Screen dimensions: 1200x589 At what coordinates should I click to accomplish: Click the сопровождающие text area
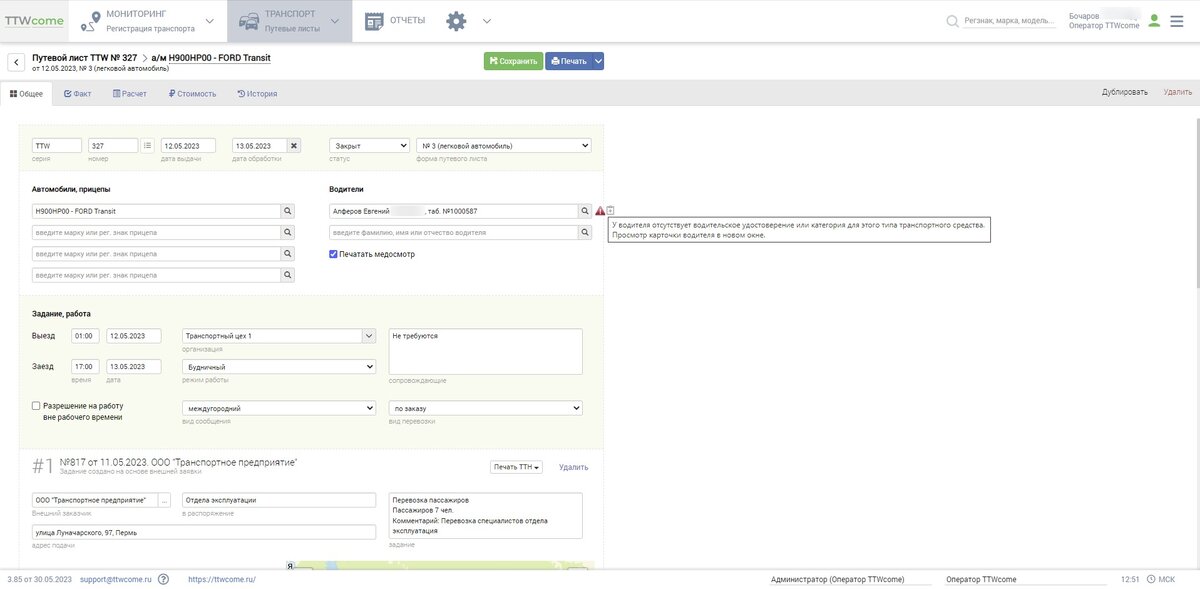[485, 352]
